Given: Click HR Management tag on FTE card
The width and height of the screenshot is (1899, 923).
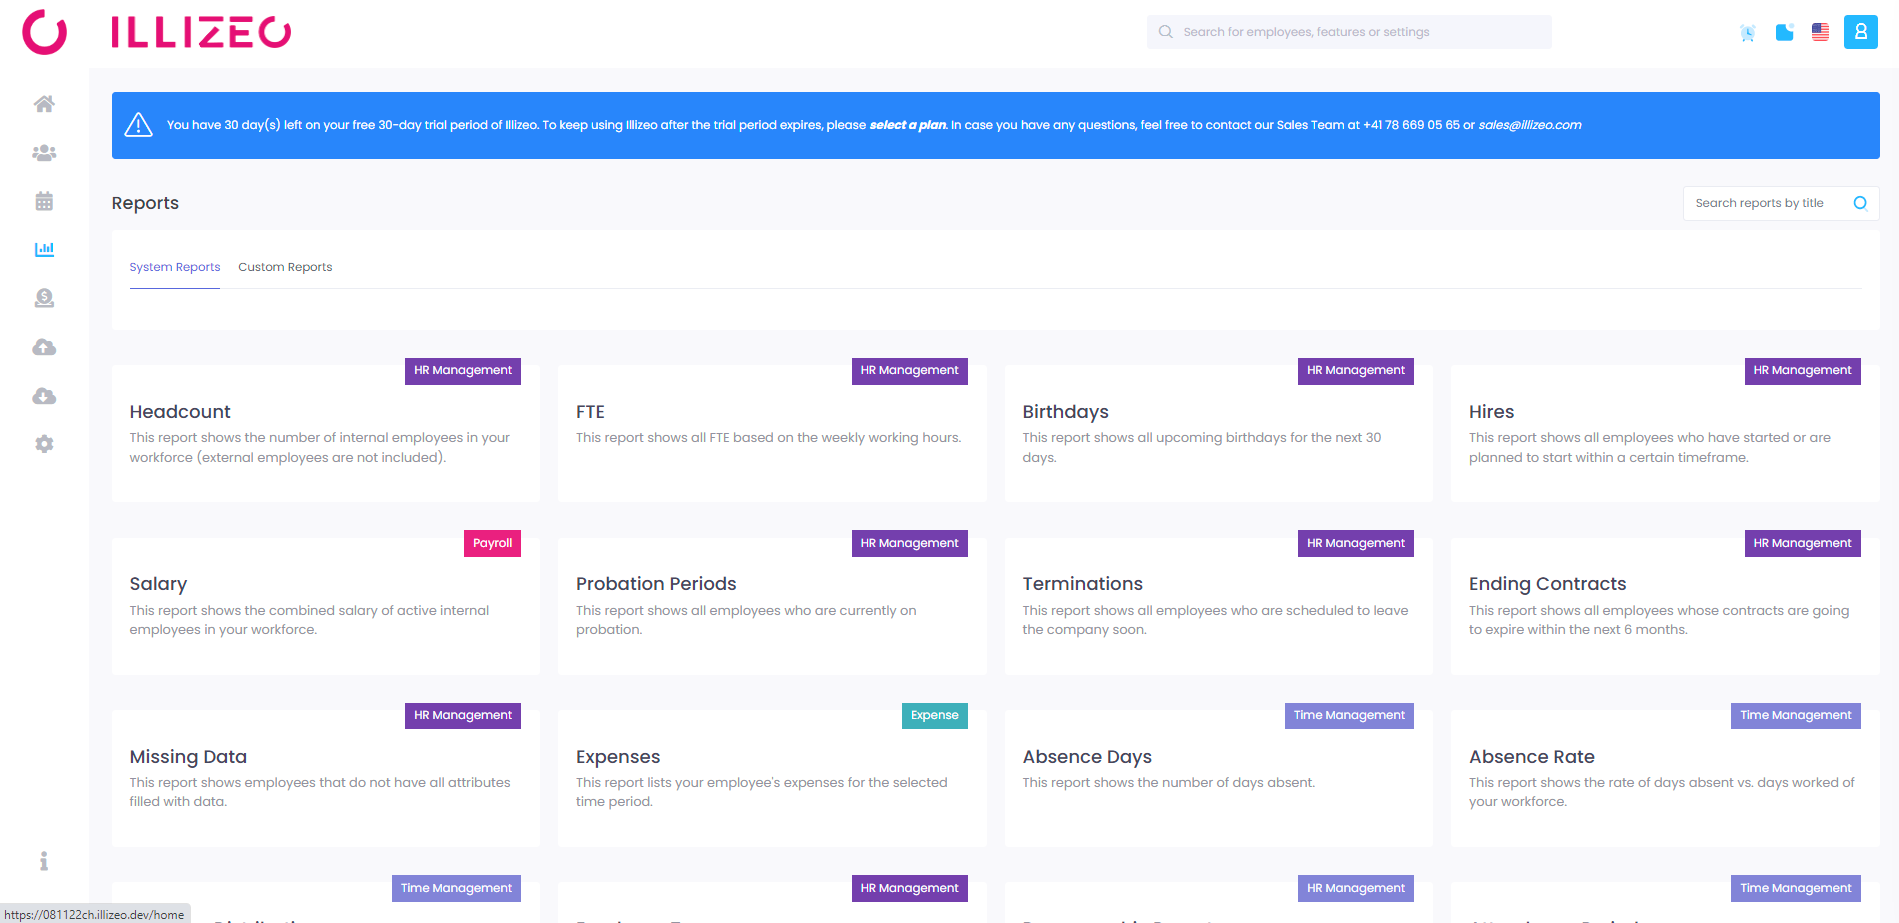Looking at the screenshot, I should click(x=910, y=370).
